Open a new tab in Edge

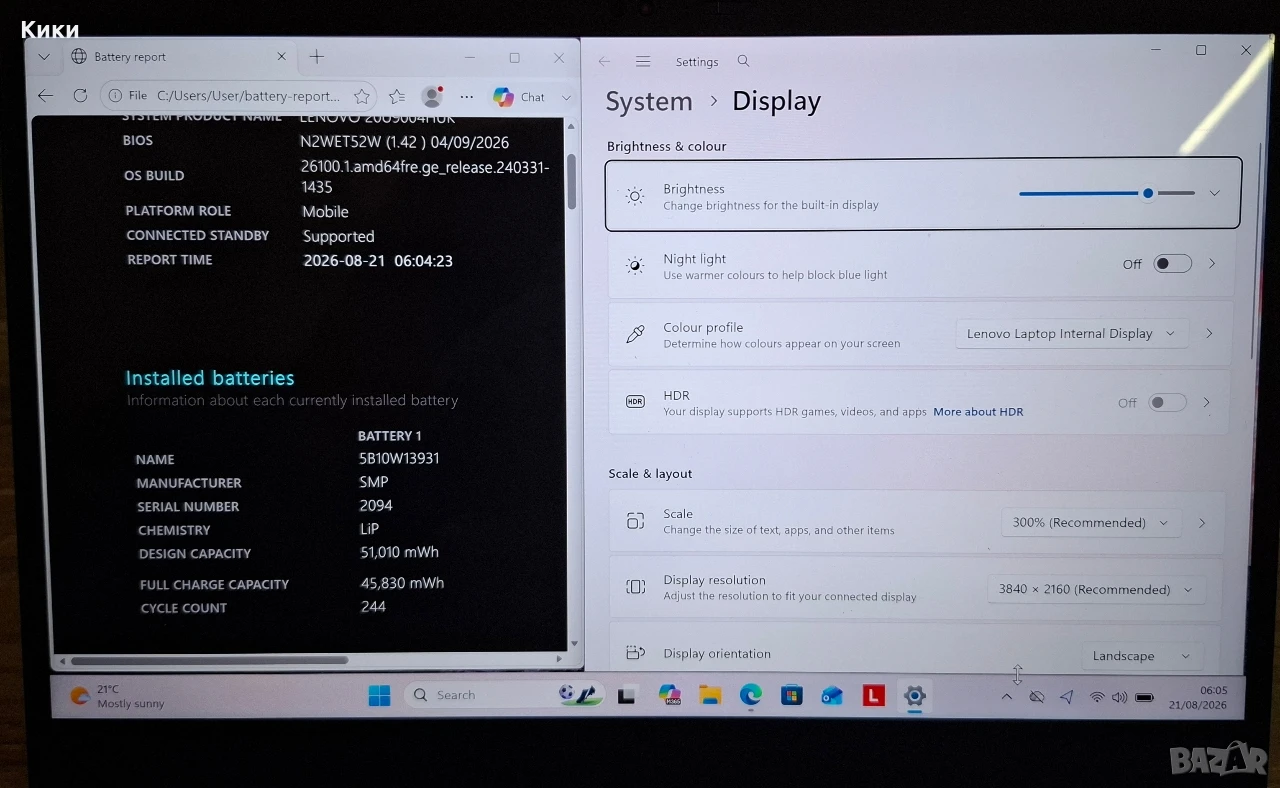[317, 57]
